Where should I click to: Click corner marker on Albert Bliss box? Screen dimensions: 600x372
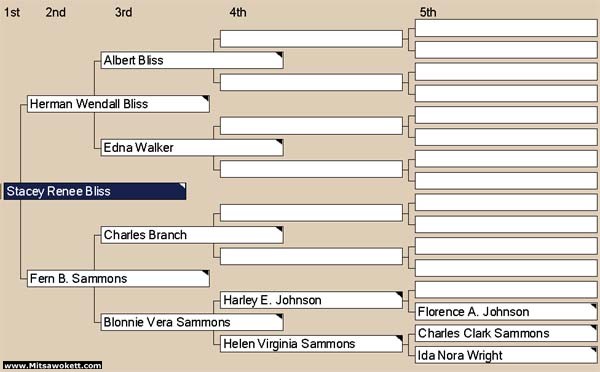[x=280, y=55]
